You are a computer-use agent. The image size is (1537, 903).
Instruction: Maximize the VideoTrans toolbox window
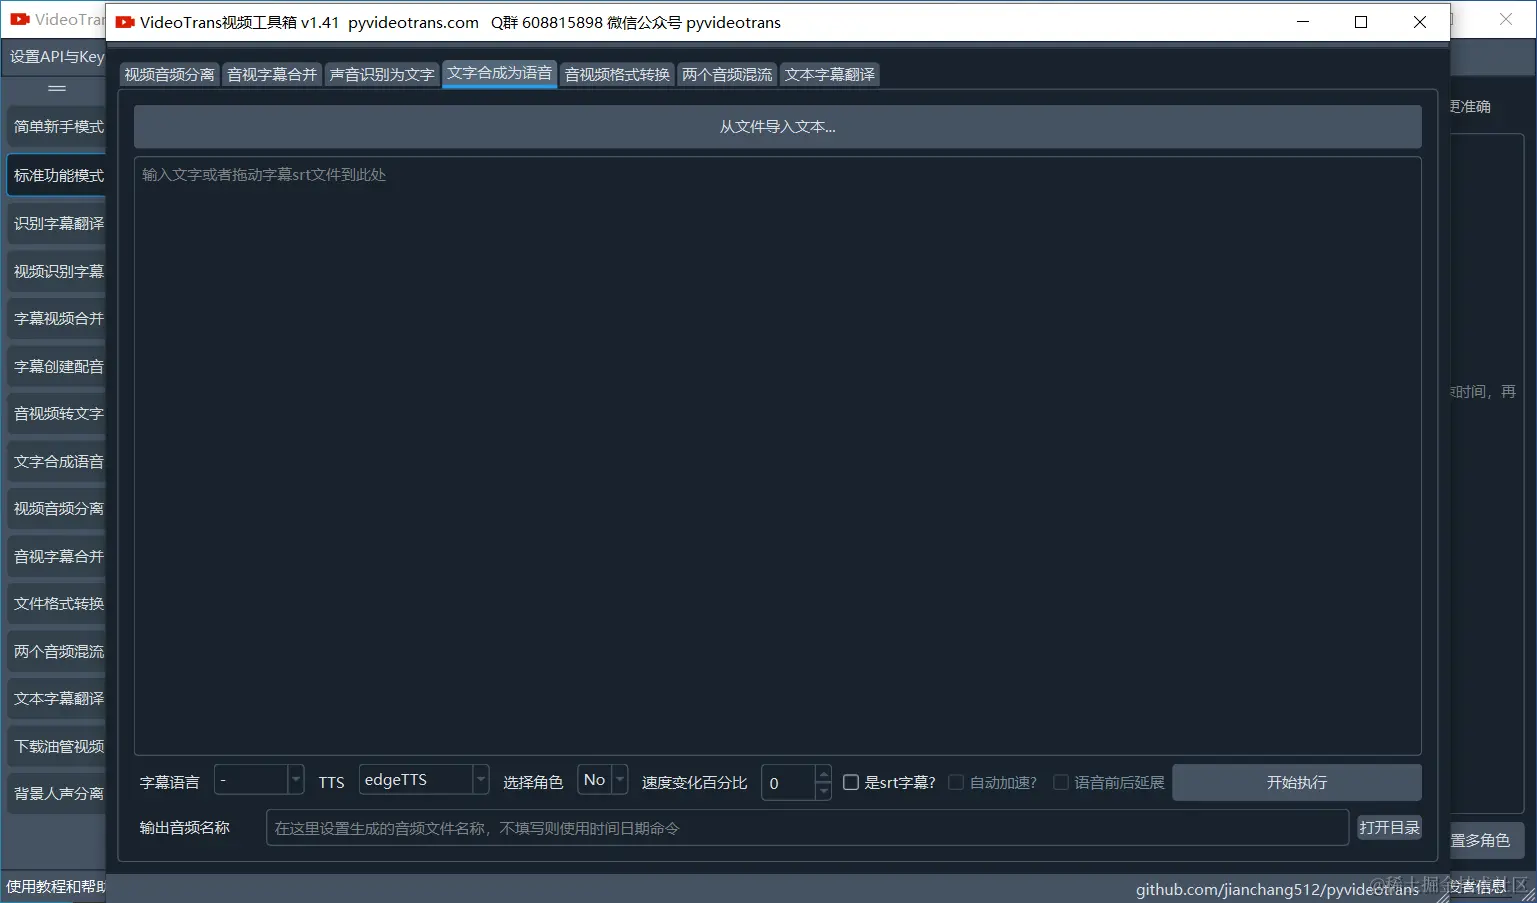tap(1361, 22)
